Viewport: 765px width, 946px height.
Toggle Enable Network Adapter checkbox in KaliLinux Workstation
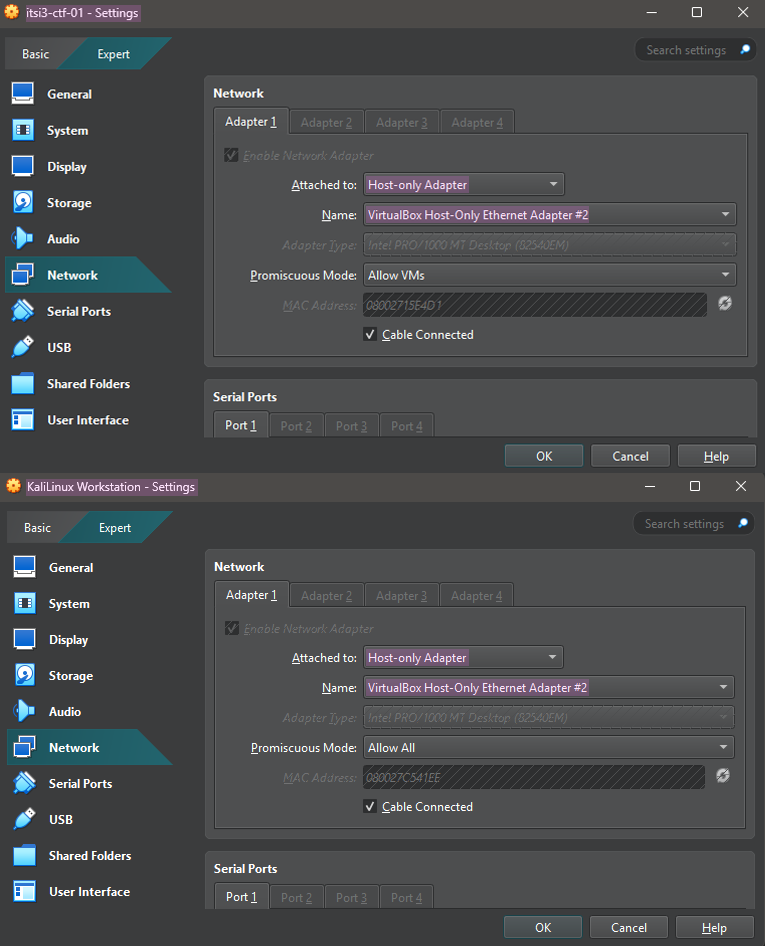[x=232, y=628]
